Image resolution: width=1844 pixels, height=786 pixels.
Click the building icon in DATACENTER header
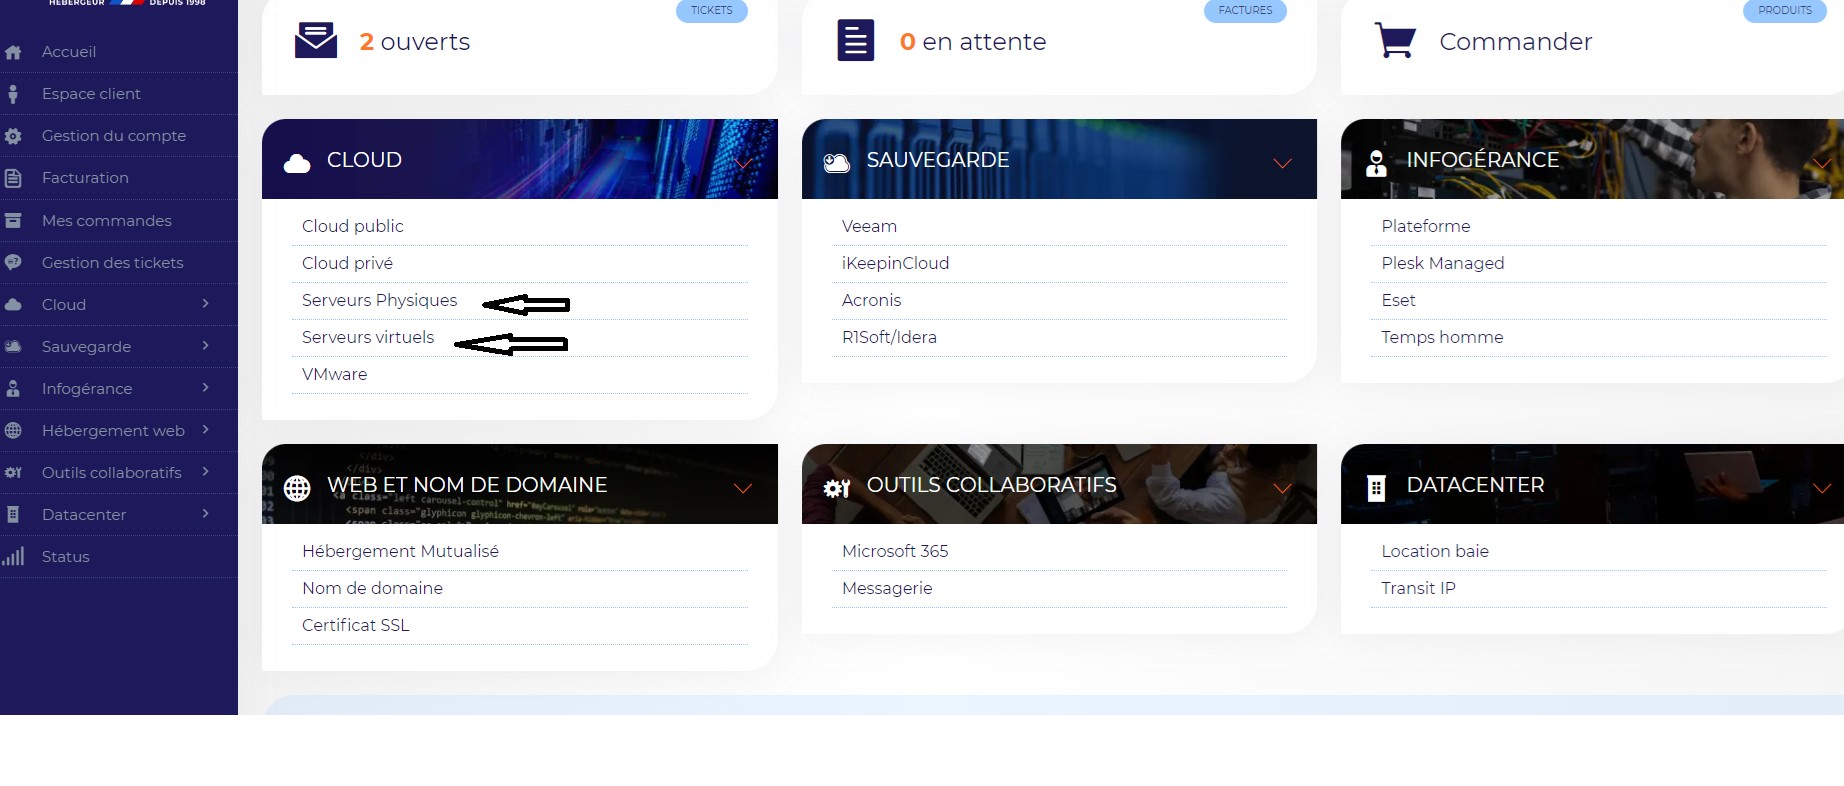[x=1376, y=488]
